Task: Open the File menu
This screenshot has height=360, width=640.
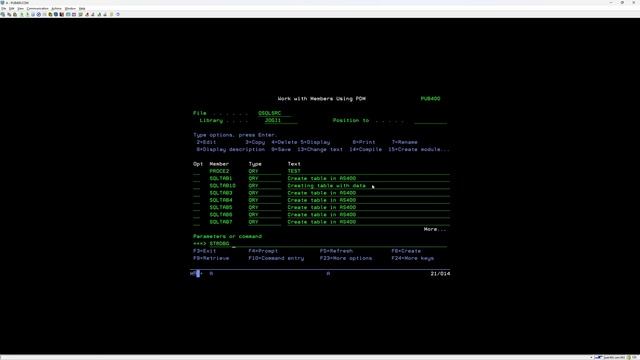Action: point(3,9)
